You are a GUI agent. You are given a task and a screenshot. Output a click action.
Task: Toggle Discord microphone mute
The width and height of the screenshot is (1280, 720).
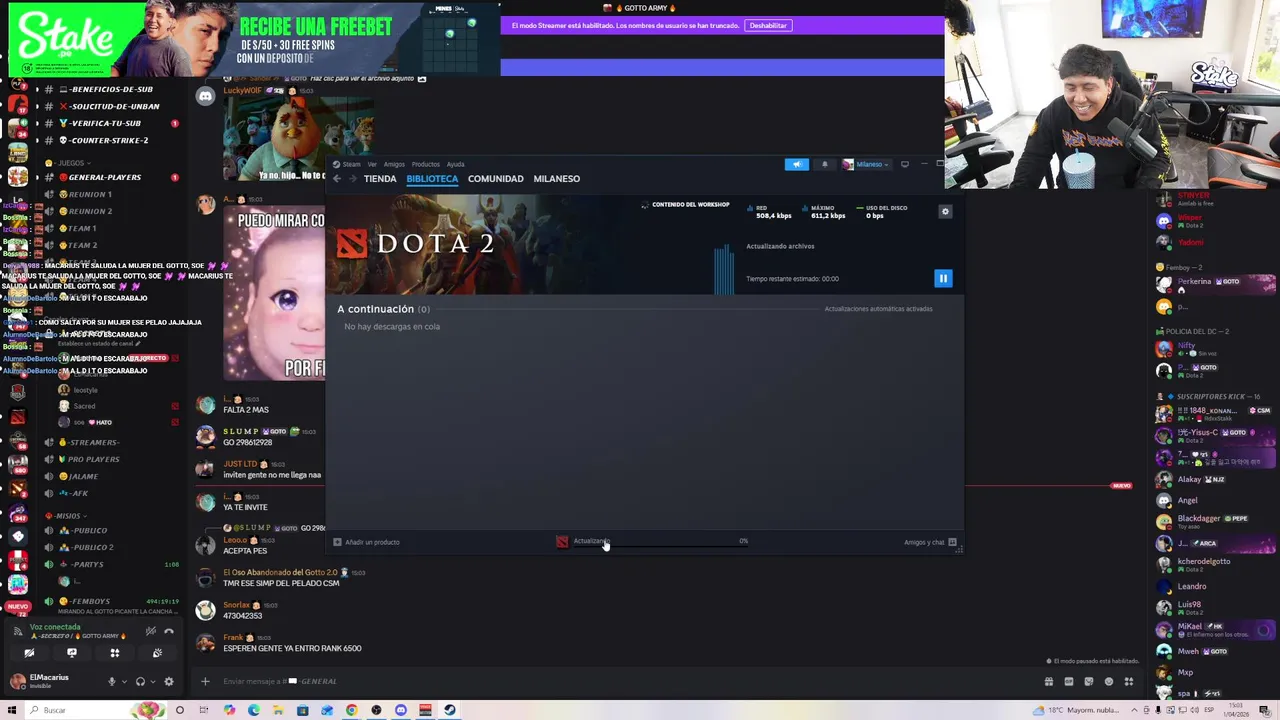click(112, 682)
